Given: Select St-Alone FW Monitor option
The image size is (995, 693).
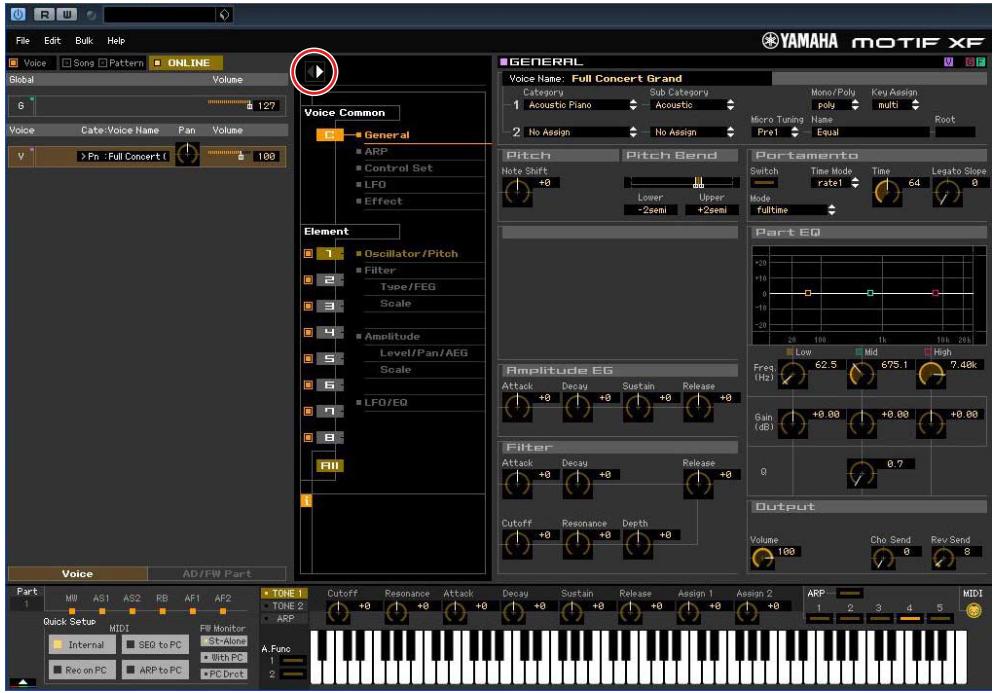Looking at the screenshot, I should [223, 642].
